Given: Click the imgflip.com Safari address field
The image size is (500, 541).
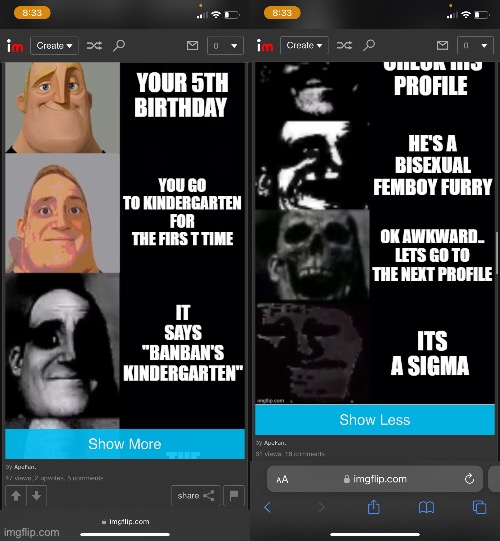Looking at the screenshot, I should tap(375, 479).
